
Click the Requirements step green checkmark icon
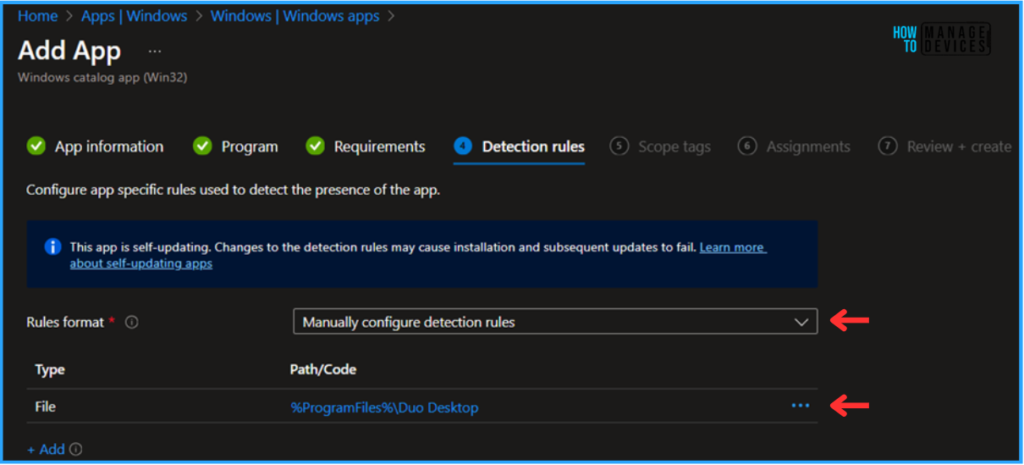(315, 146)
